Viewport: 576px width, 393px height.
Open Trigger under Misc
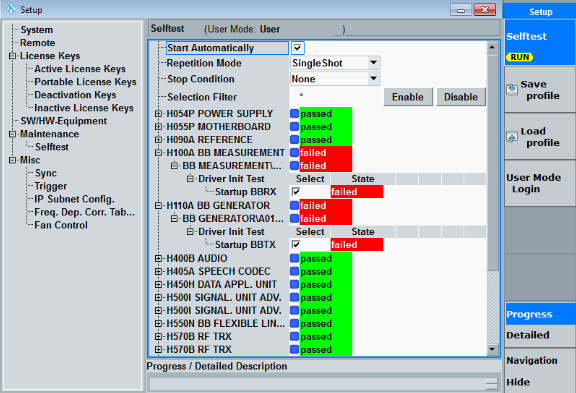(51, 186)
